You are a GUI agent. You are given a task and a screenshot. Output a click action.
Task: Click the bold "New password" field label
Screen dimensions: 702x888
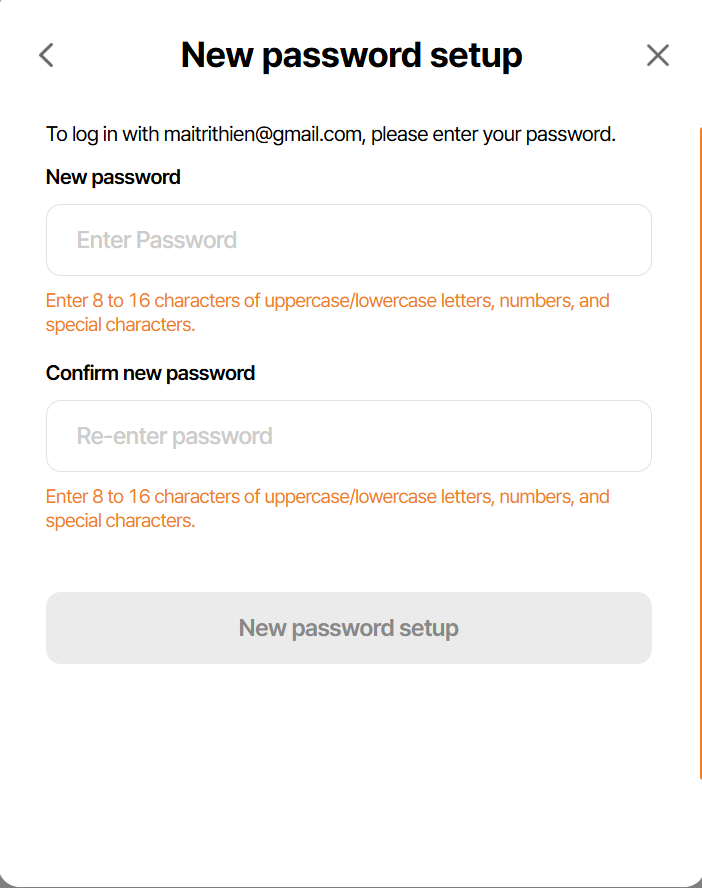click(x=113, y=177)
